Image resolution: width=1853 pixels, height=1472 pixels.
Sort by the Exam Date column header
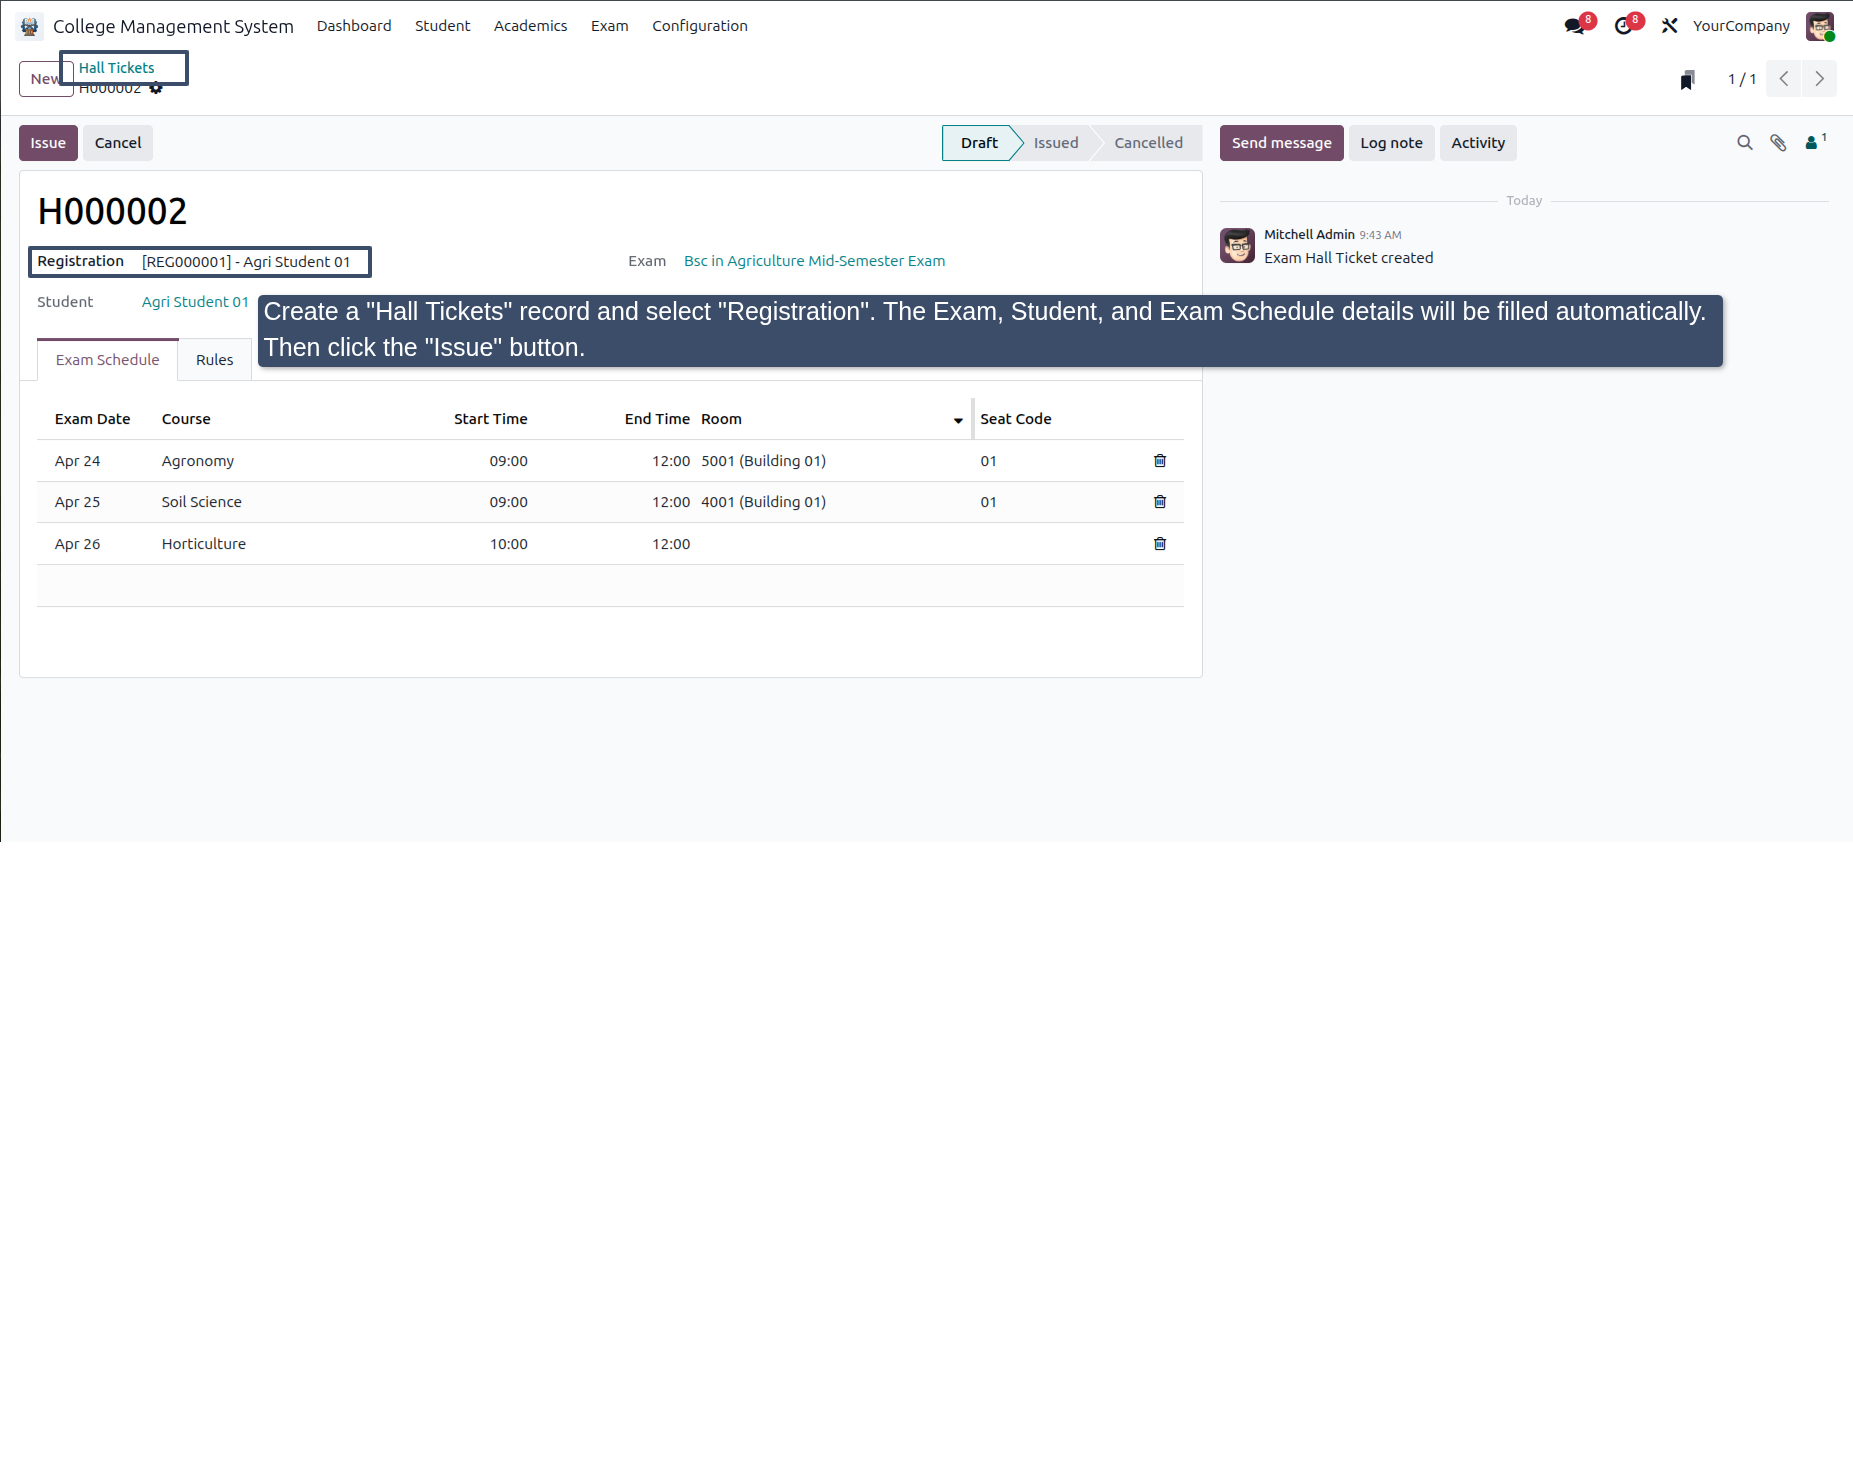click(92, 419)
